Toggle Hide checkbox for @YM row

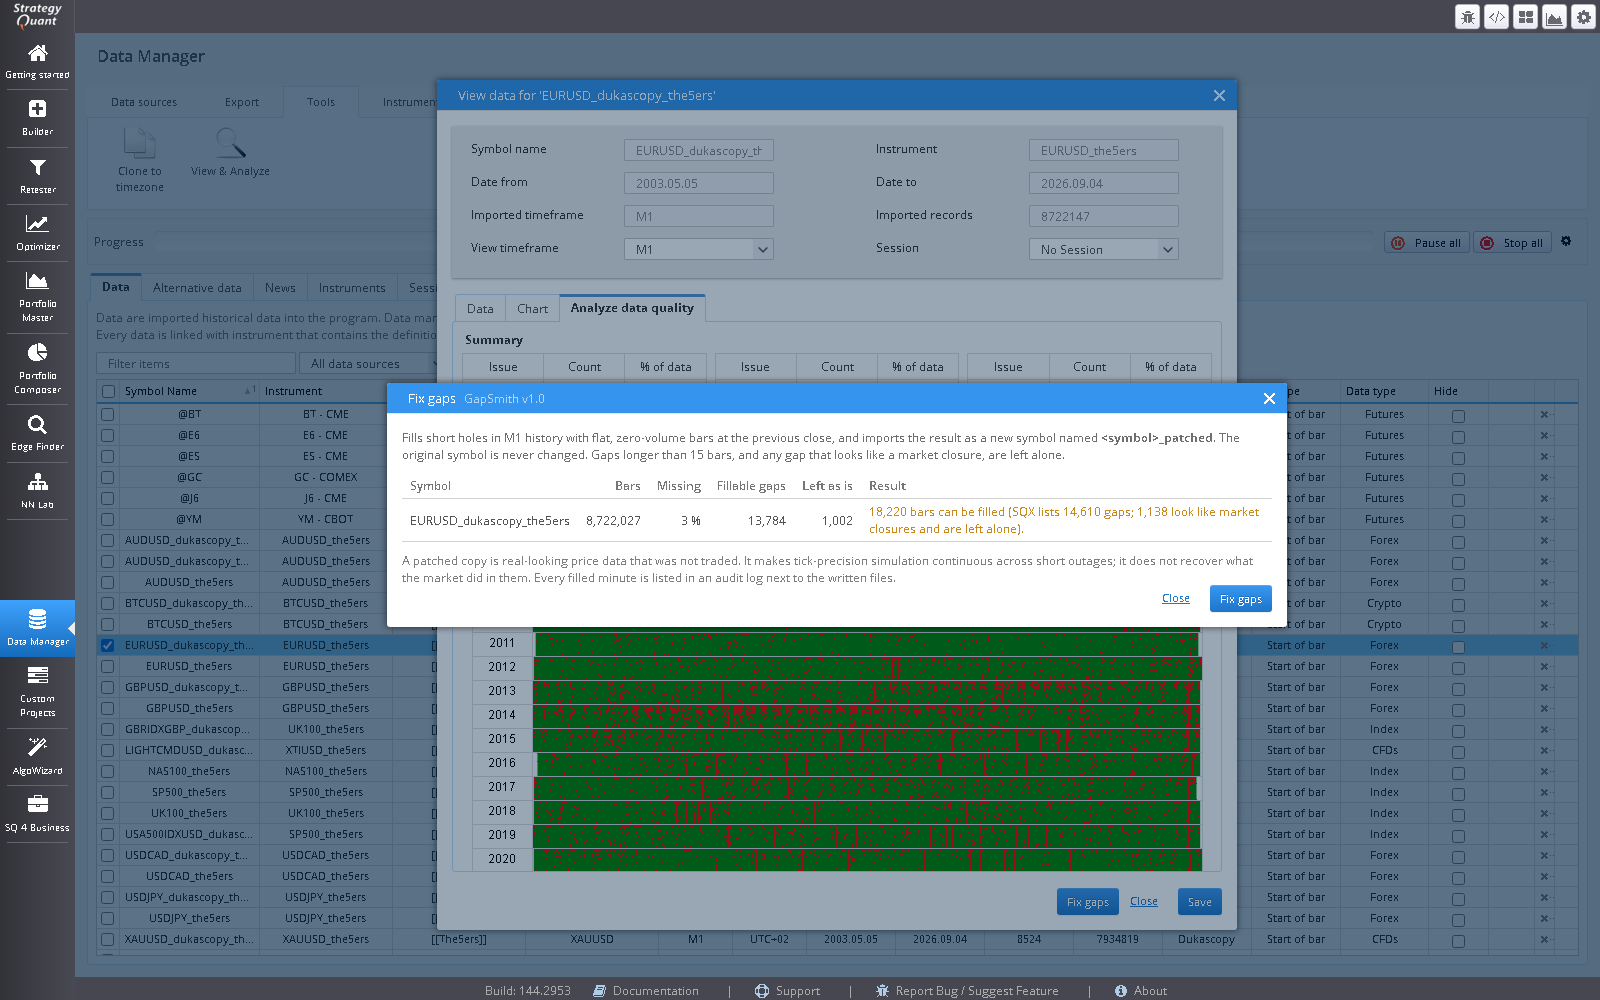tap(1458, 520)
